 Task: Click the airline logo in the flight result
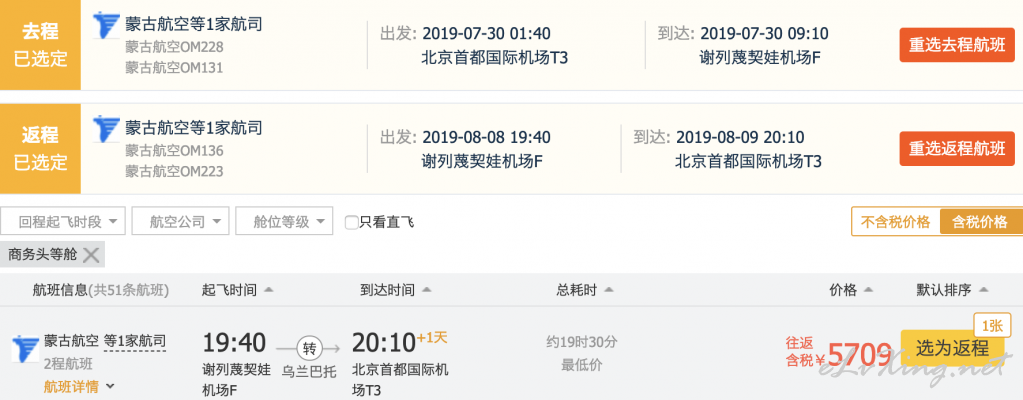pyautogui.click(x=25, y=349)
